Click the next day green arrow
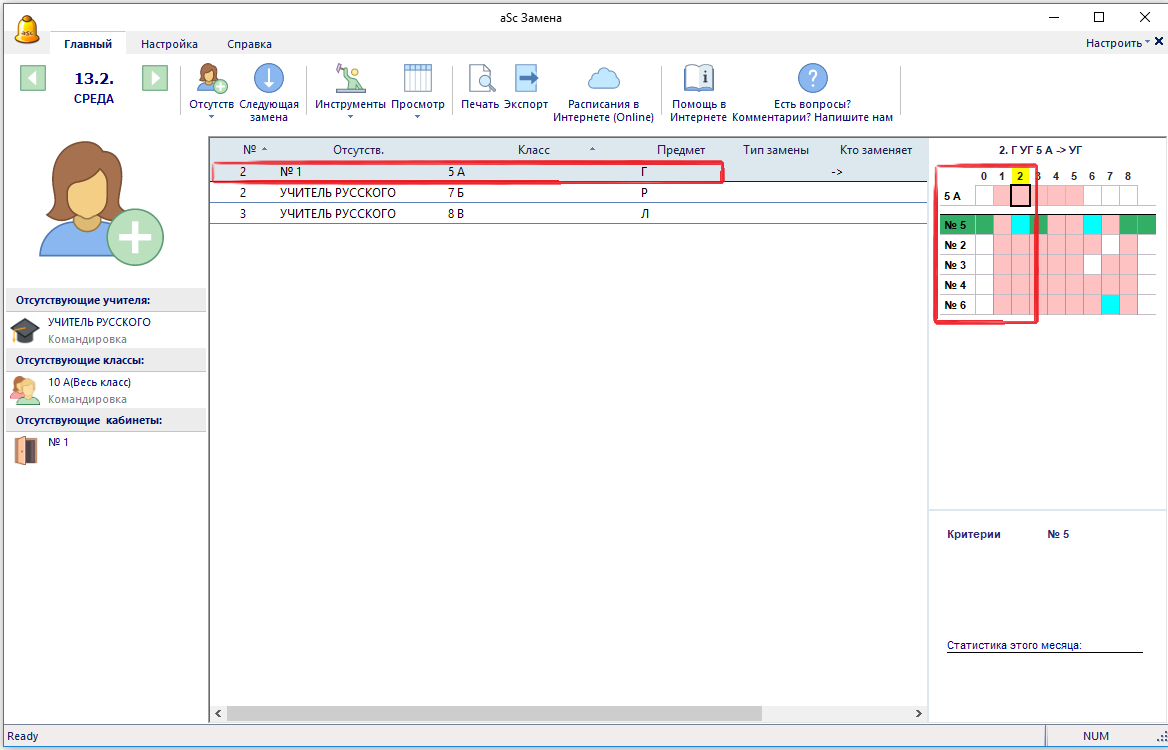 pyautogui.click(x=154, y=79)
